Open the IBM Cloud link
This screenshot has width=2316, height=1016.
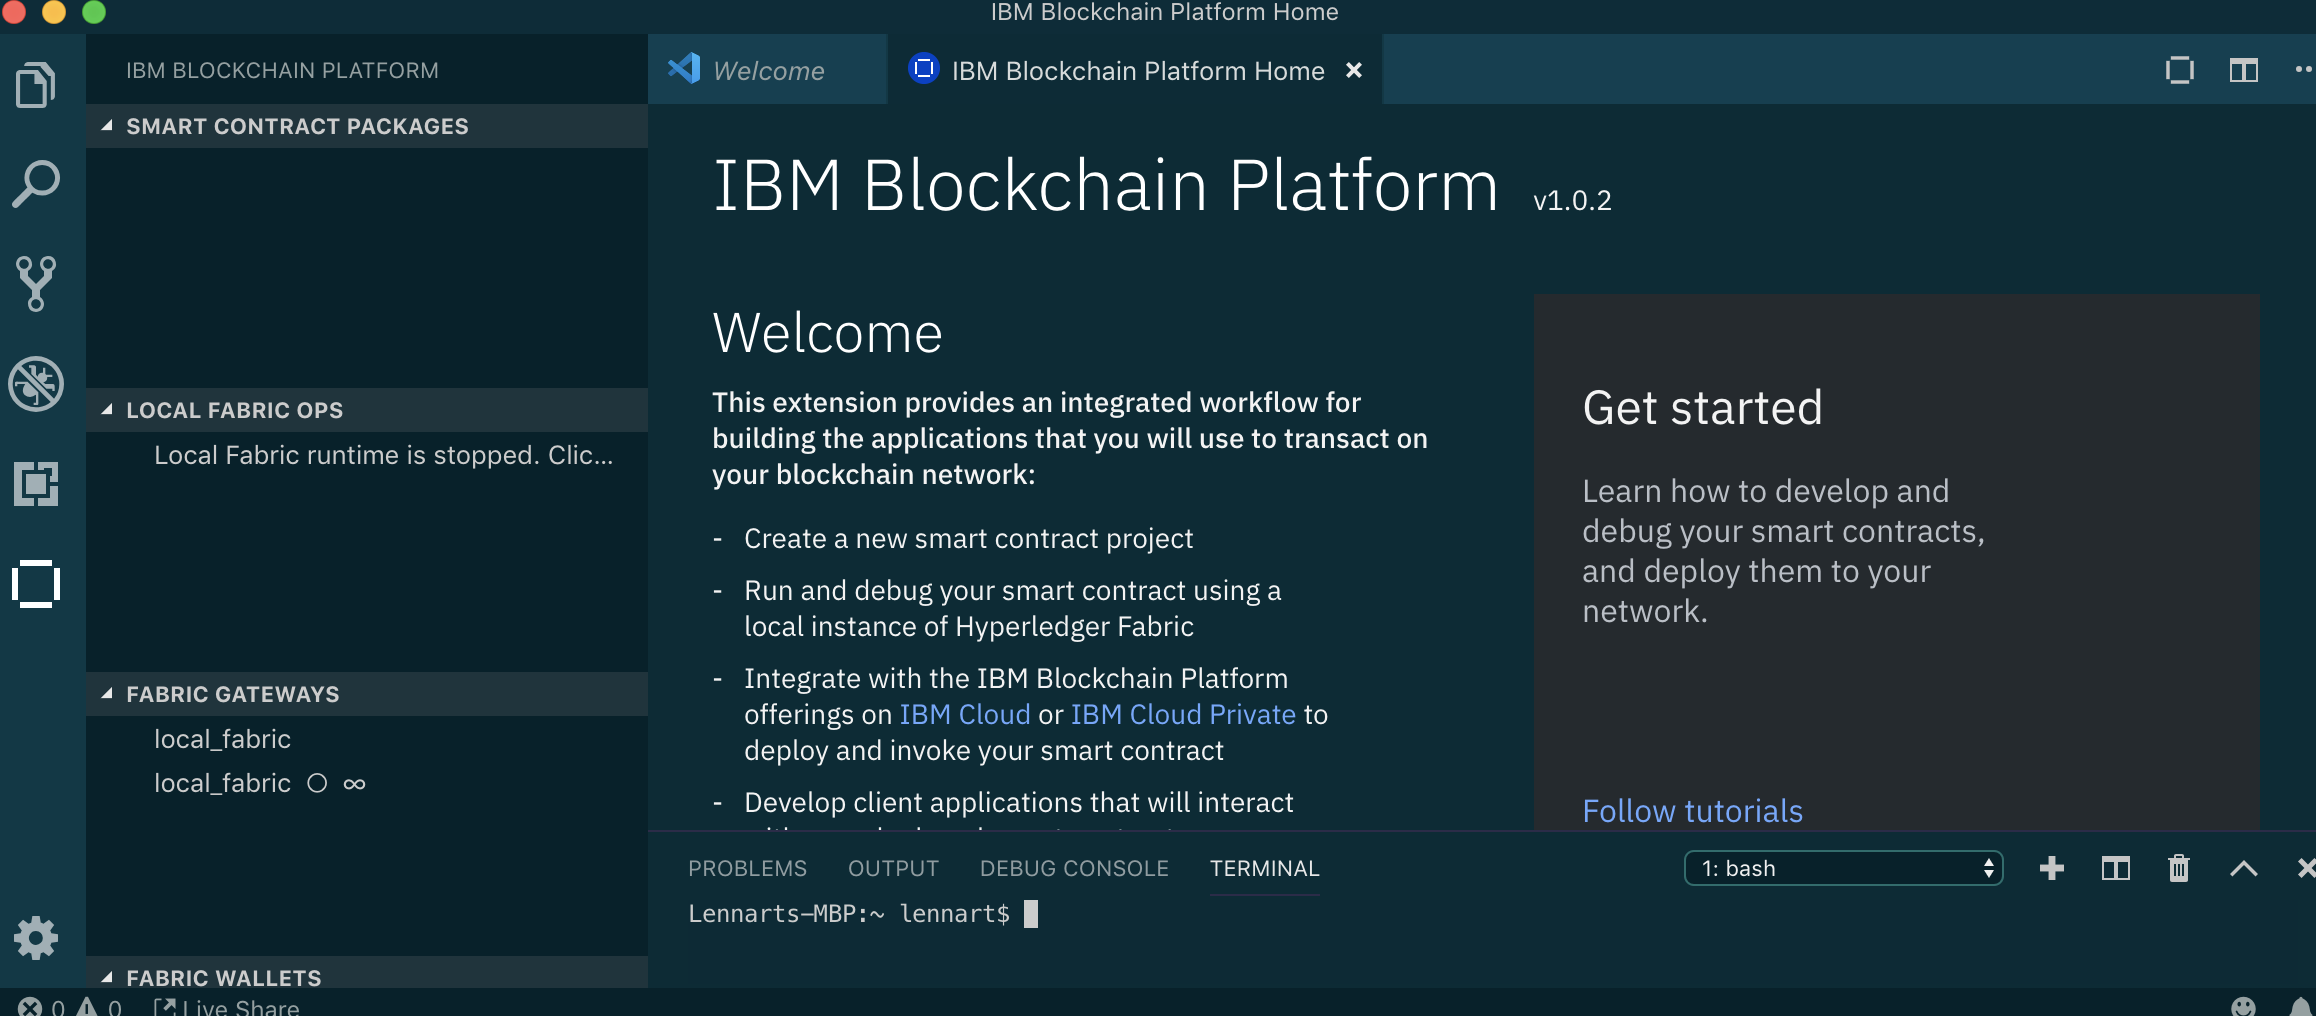tap(964, 714)
